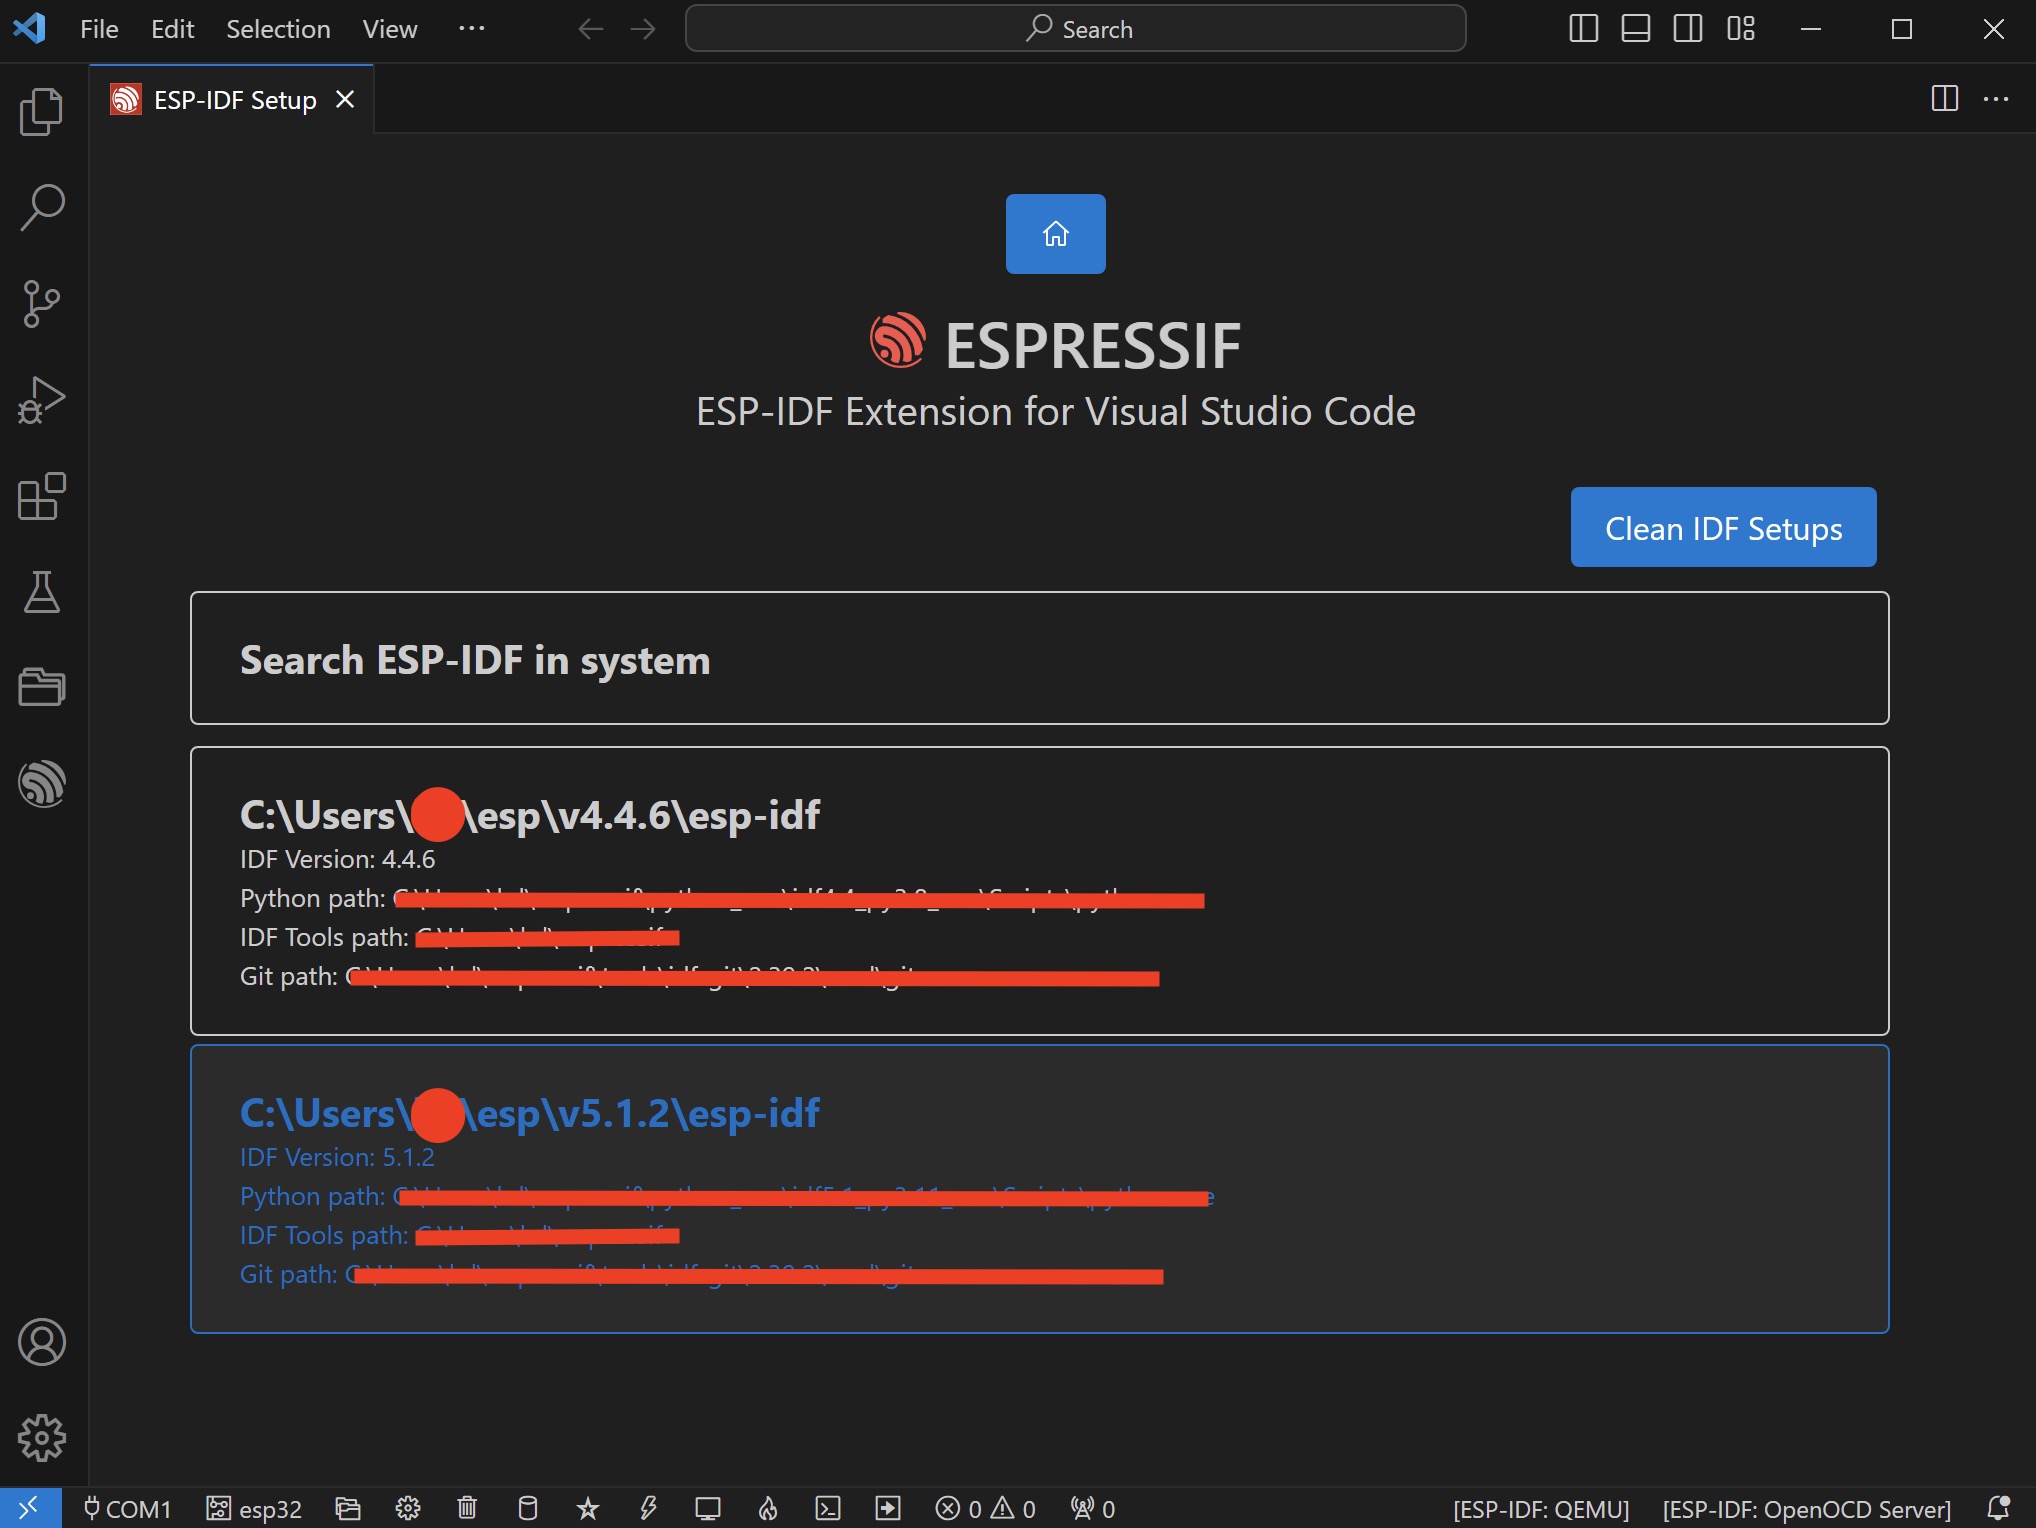Select serial port COM1 in status bar
2036x1528 pixels.
[x=127, y=1508]
